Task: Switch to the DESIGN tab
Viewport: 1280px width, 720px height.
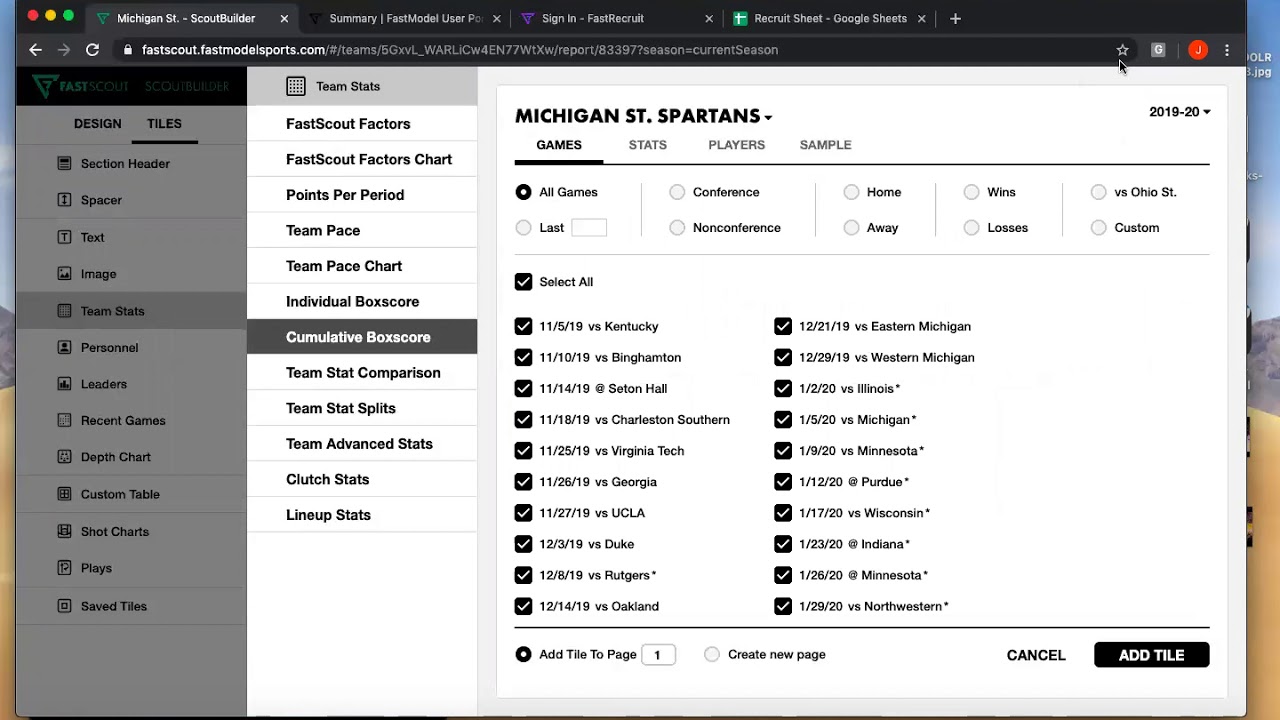Action: click(x=97, y=124)
